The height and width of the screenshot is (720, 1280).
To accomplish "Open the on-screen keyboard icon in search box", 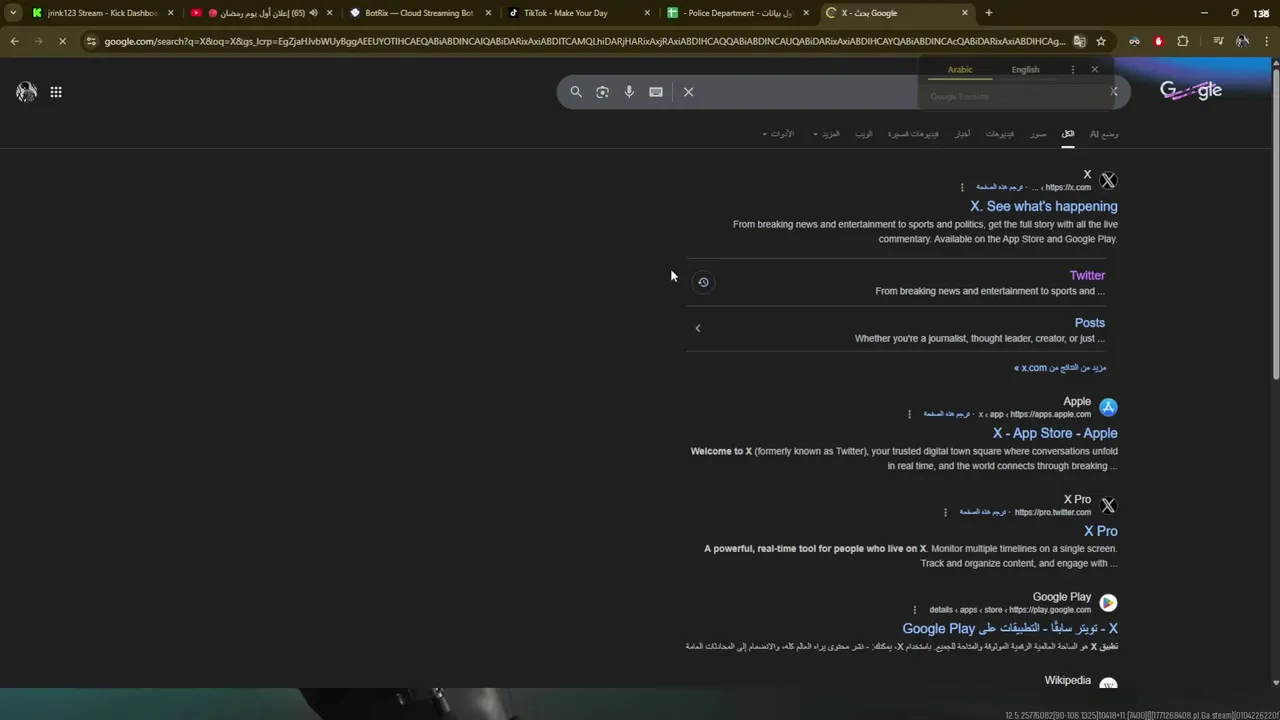I will coord(656,92).
